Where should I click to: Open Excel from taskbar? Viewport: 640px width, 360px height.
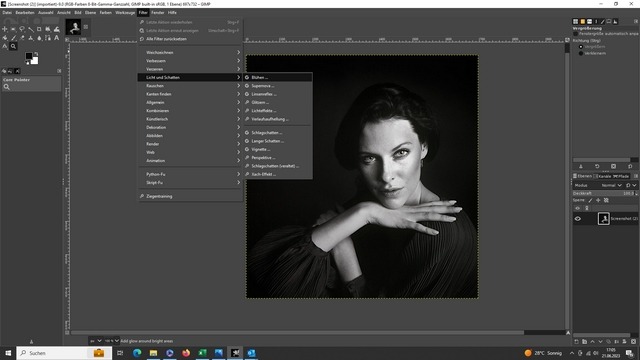click(202, 353)
